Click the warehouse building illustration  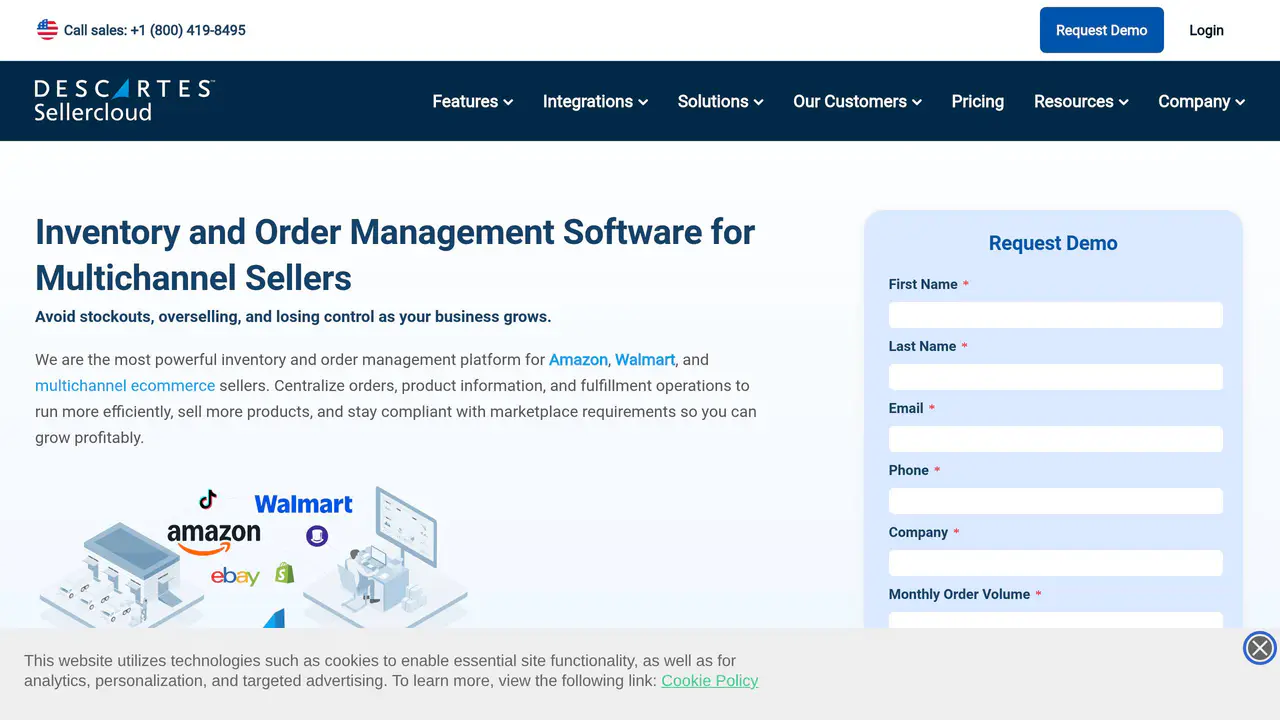(122, 574)
